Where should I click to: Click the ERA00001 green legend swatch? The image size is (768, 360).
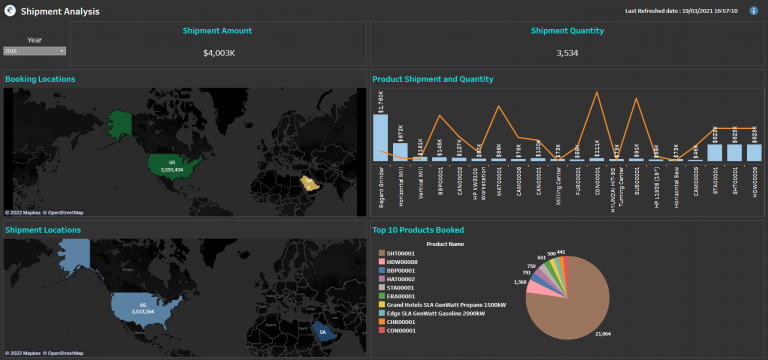[382, 296]
